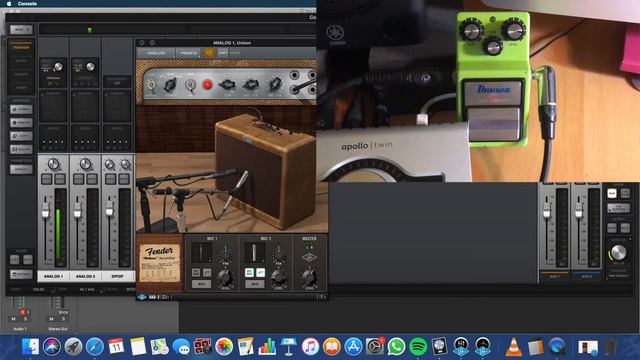This screenshot has height=360, width=640.
Task: Click the Settings button in Console sidebar
Action: click(21, 274)
